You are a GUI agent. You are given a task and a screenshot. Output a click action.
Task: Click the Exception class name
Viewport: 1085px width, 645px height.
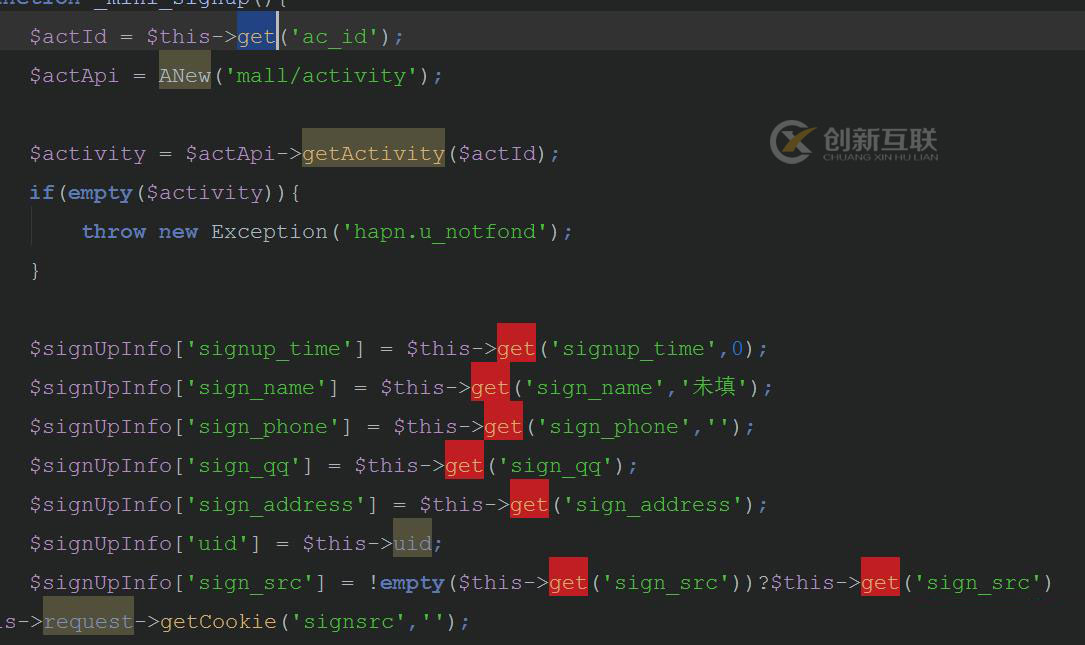click(269, 231)
